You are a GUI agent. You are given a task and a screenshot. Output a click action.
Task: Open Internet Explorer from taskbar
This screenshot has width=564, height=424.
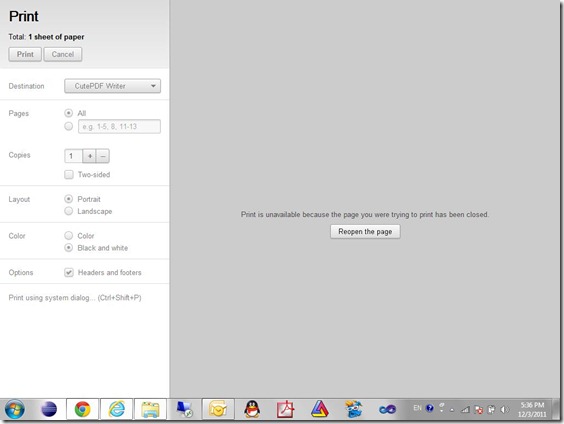(116, 409)
